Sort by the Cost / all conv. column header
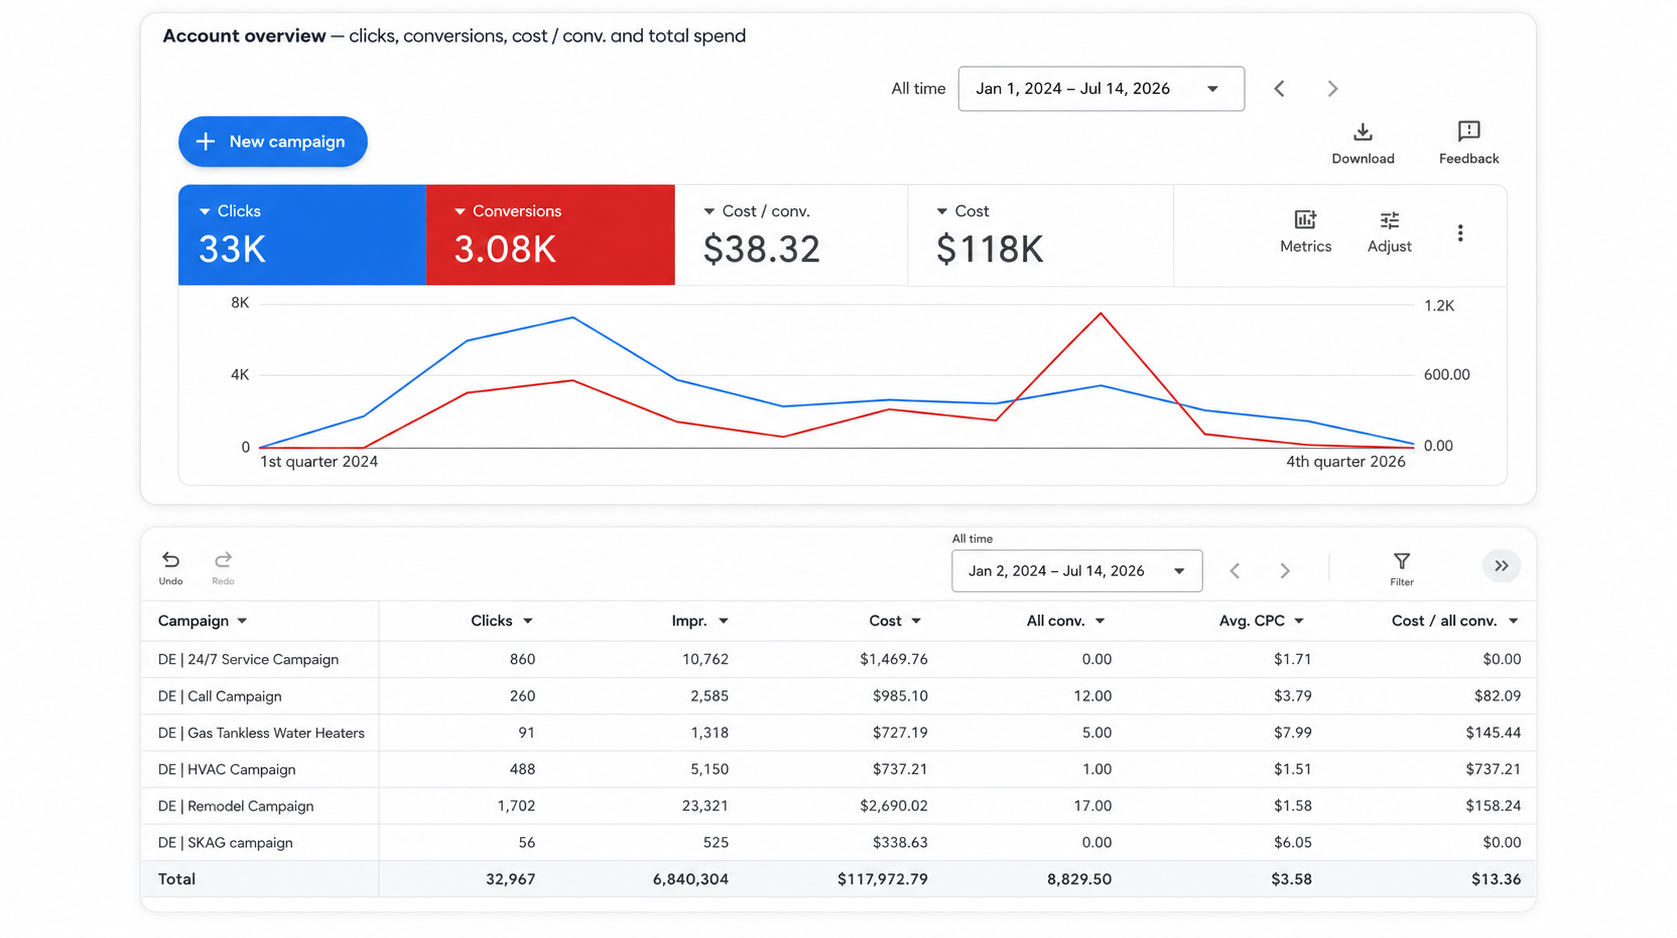This screenshot has width=1677, height=938. coord(1455,621)
